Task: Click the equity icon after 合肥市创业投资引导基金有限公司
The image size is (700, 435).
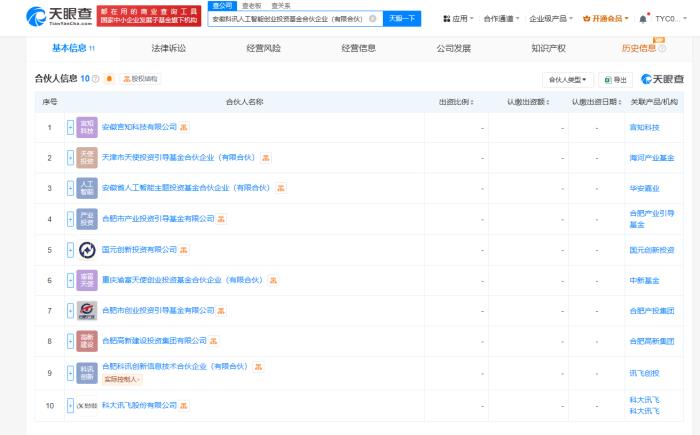Action: tap(221, 310)
